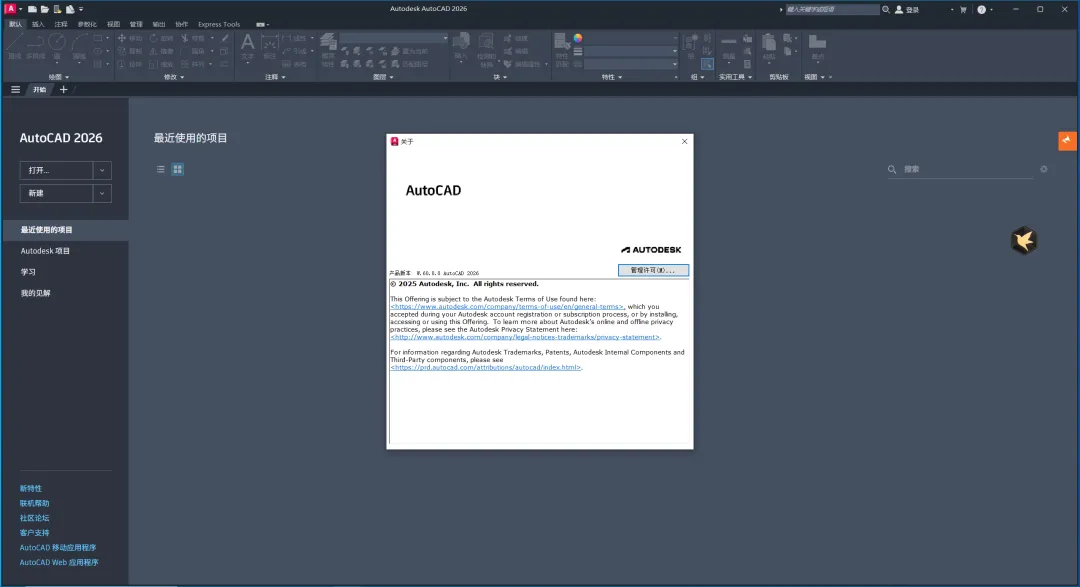The height and width of the screenshot is (587, 1080).
Task: Select the 文字 (Text) tool with big A
Action: tap(247, 46)
